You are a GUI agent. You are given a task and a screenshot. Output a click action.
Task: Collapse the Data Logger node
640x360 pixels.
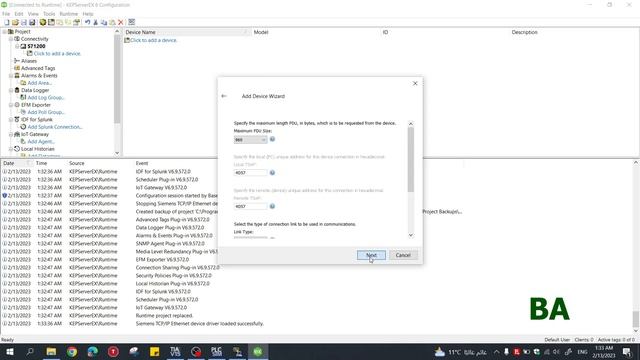(x=11, y=90)
